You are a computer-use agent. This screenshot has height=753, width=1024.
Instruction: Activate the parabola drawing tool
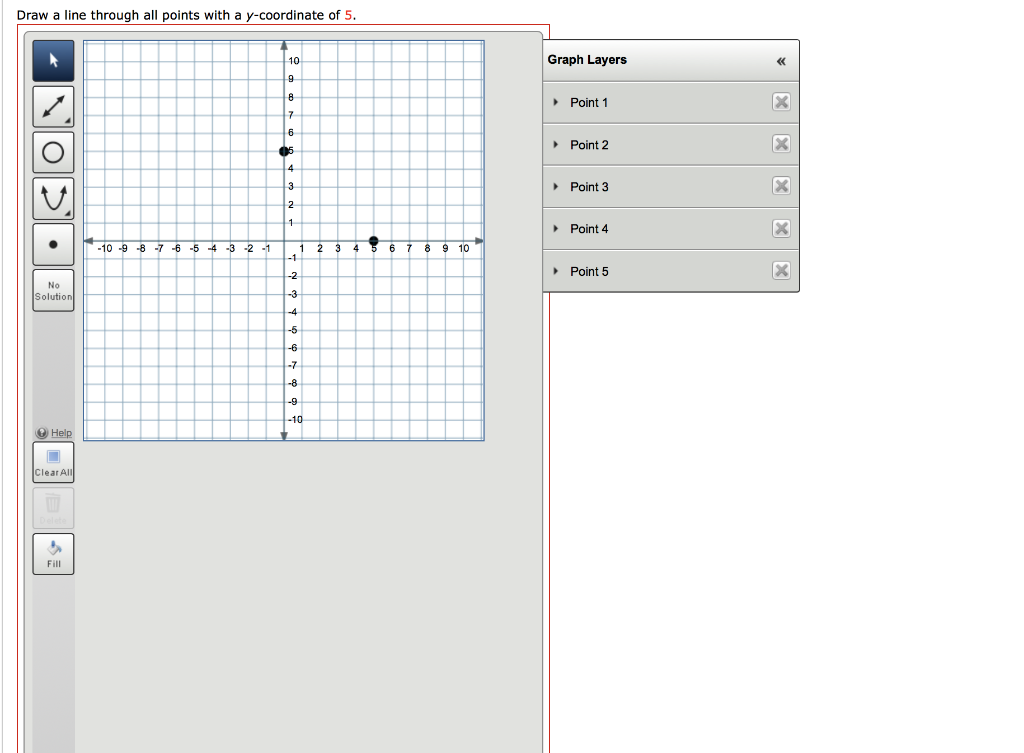pos(53,198)
